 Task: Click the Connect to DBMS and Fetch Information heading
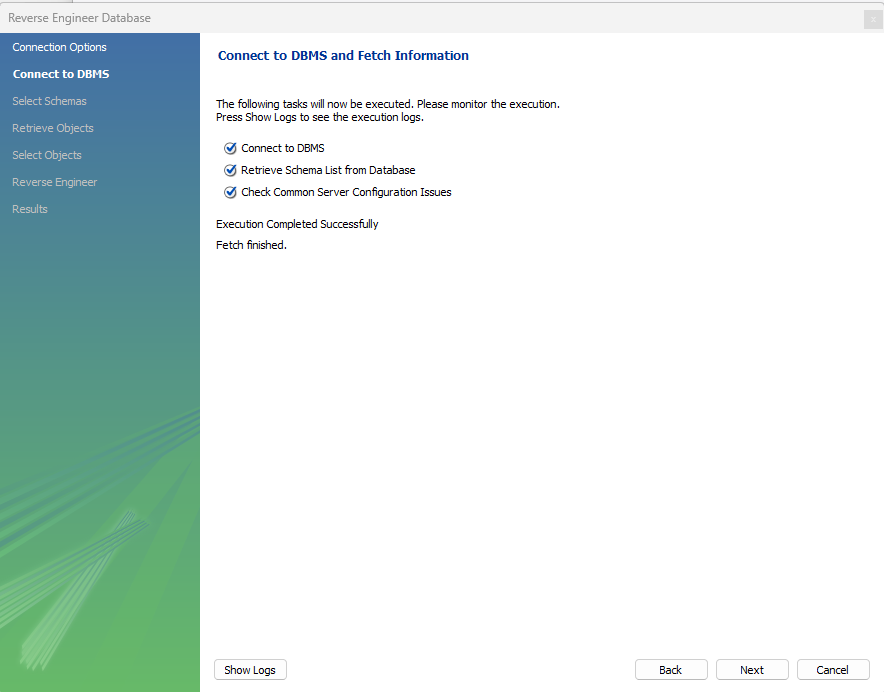coord(343,56)
